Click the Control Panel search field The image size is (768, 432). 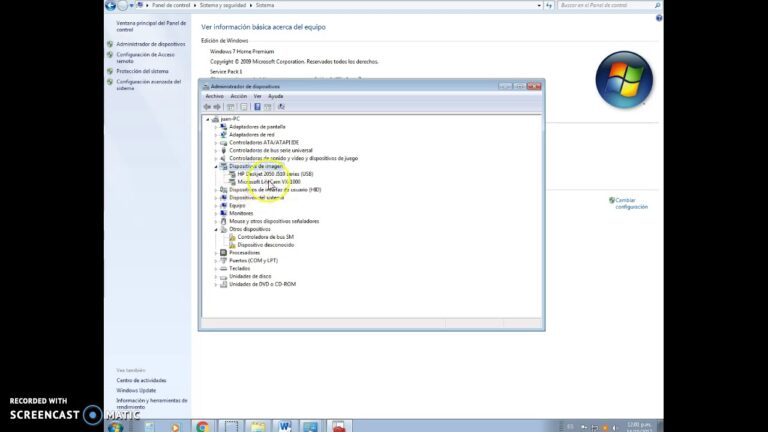tap(600, 5)
